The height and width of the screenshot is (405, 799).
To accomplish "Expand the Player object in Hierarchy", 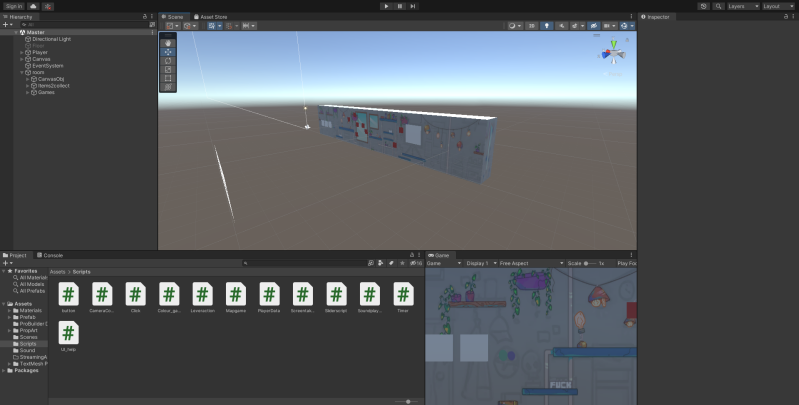I will click(22, 52).
